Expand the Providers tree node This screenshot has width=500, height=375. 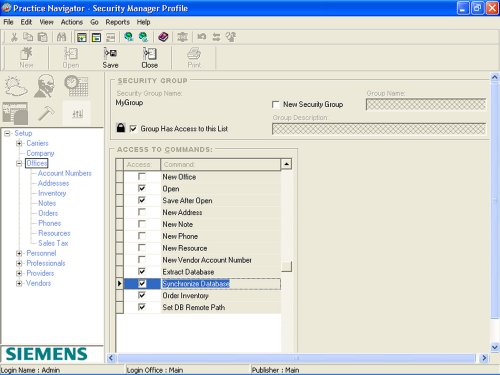click(19, 273)
